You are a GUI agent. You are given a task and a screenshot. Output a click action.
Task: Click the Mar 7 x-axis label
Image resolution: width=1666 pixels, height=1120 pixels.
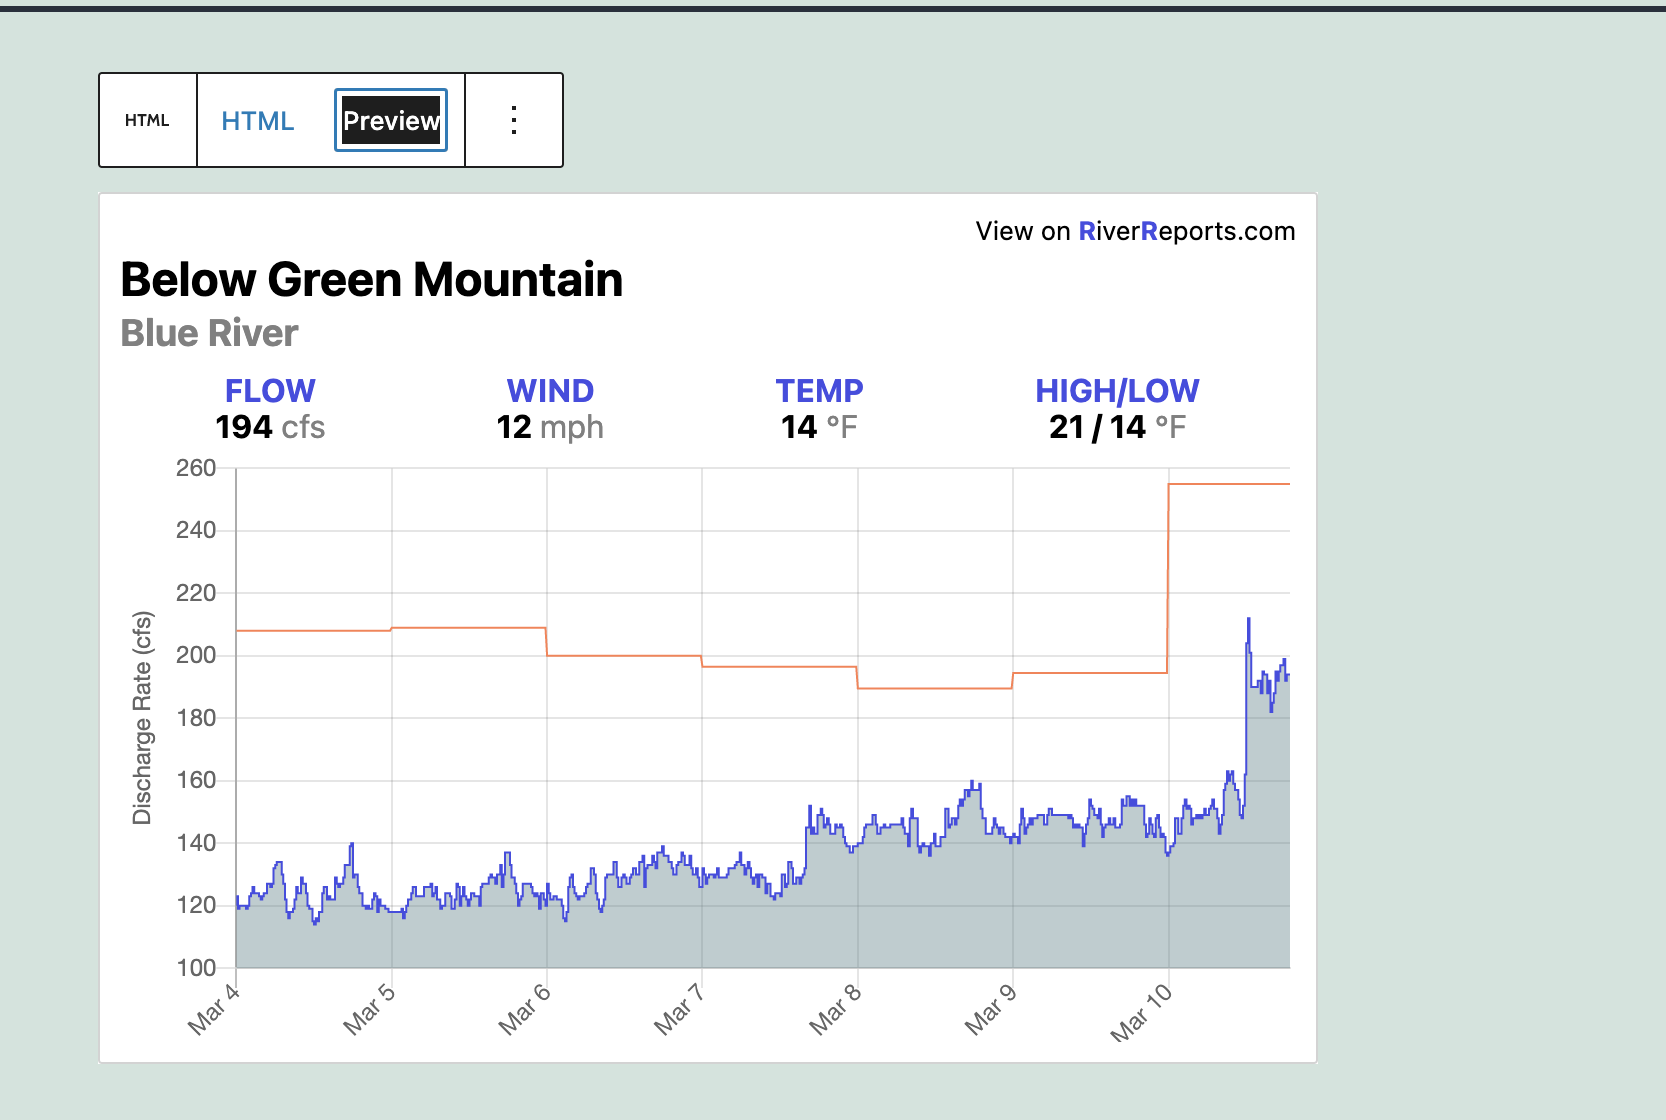click(x=679, y=1008)
